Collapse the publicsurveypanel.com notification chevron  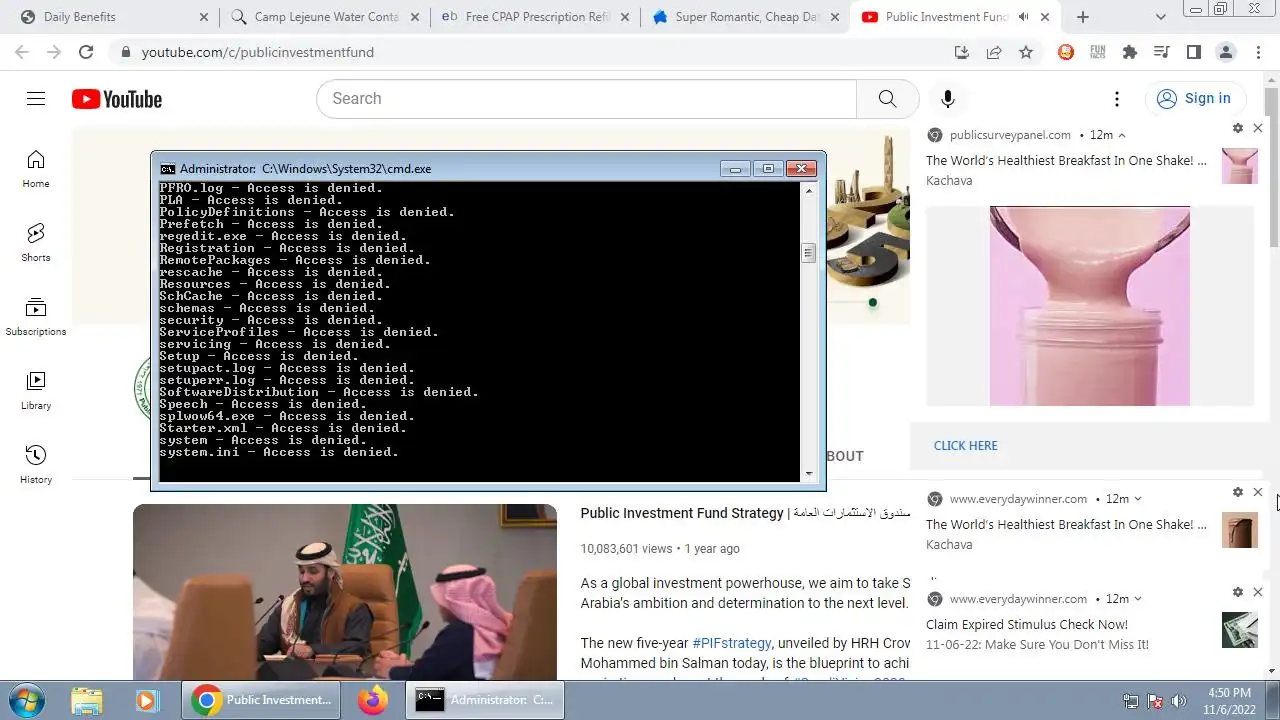click(1122, 135)
